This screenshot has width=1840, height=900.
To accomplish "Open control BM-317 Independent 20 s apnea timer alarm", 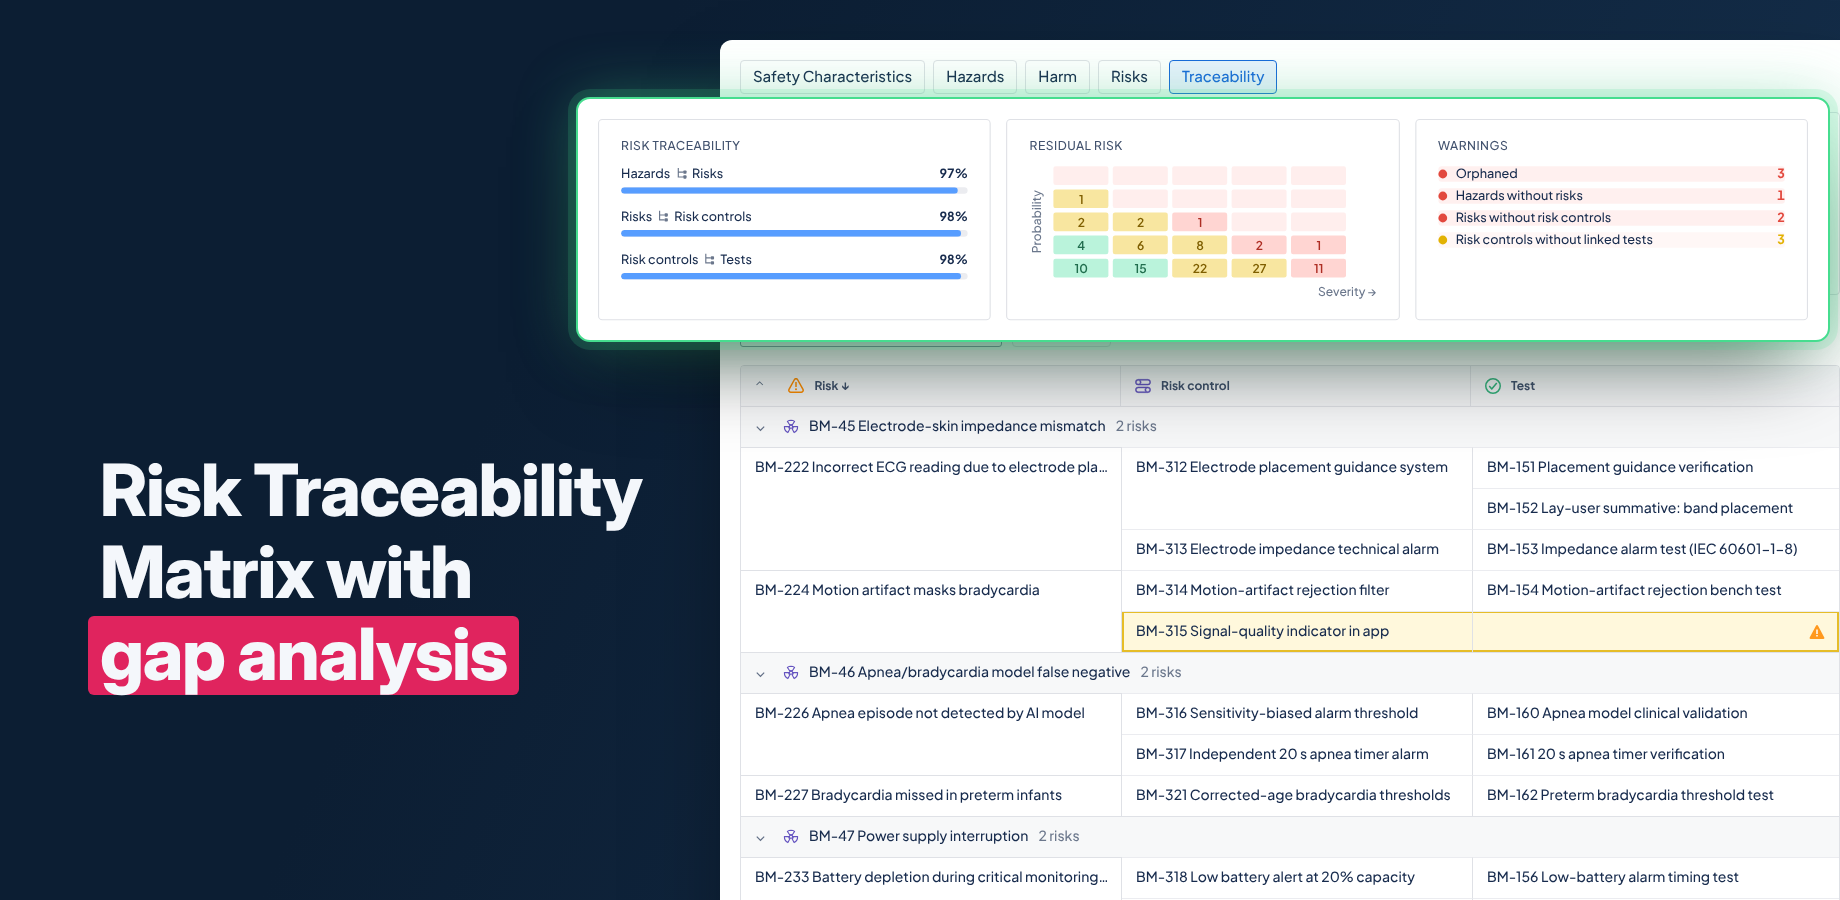I will (1282, 754).
